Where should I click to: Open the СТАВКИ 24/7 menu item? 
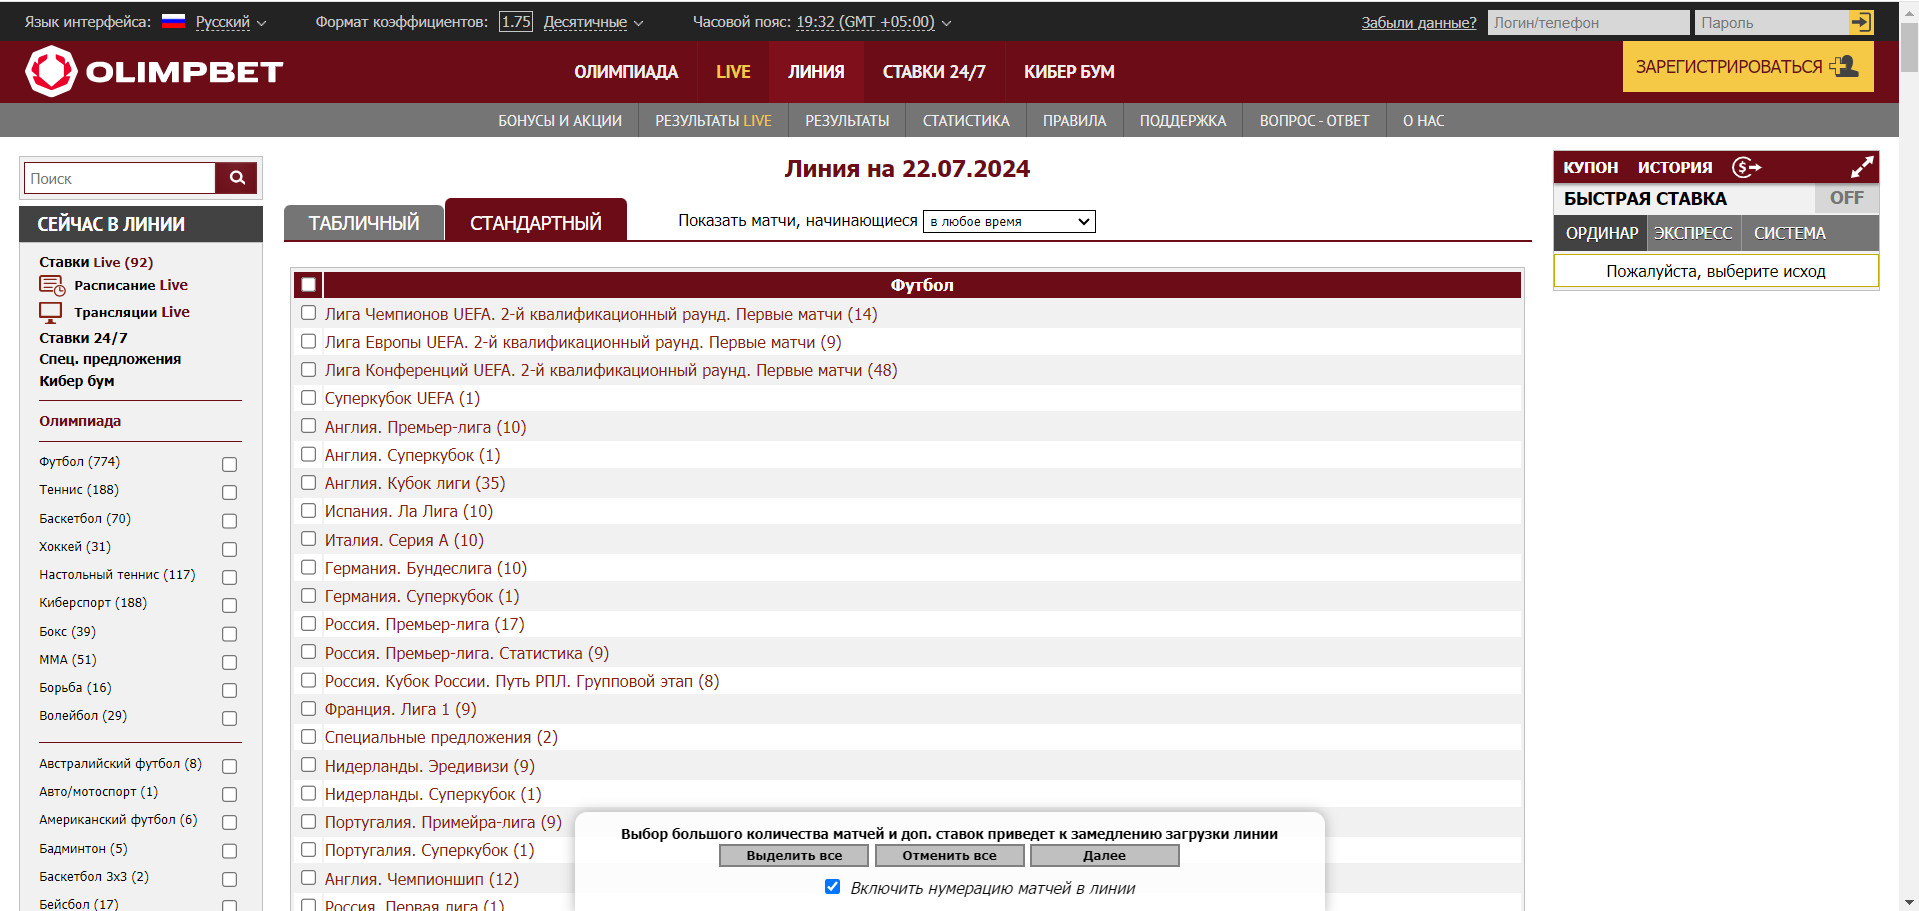click(934, 72)
